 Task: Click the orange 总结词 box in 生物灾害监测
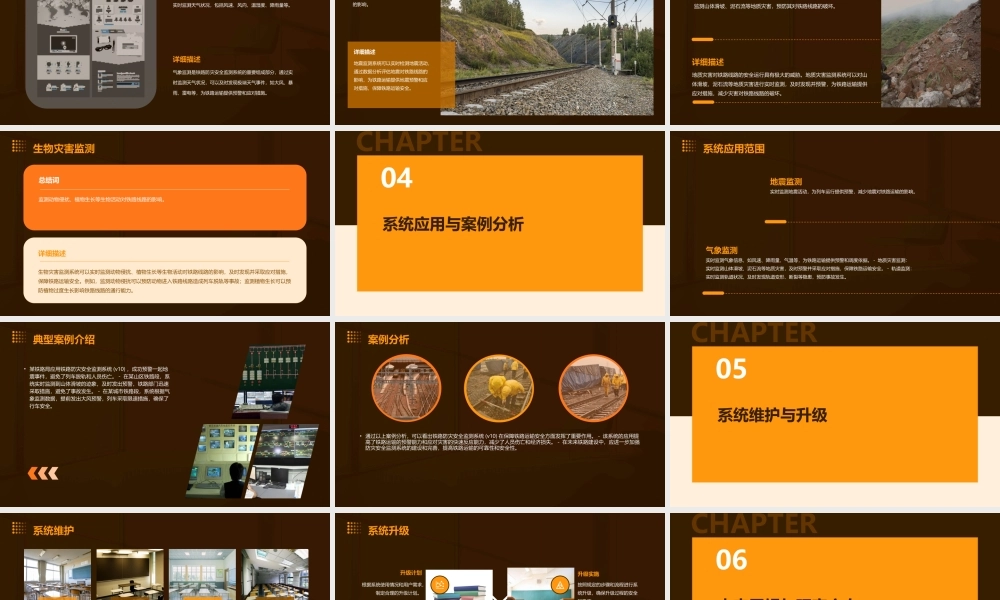(165, 198)
